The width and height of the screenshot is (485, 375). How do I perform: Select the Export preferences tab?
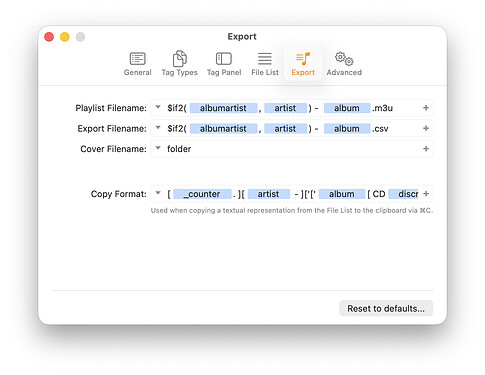pos(303,64)
